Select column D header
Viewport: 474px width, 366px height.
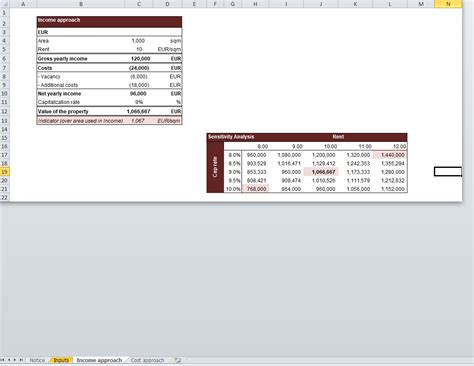coord(167,4)
